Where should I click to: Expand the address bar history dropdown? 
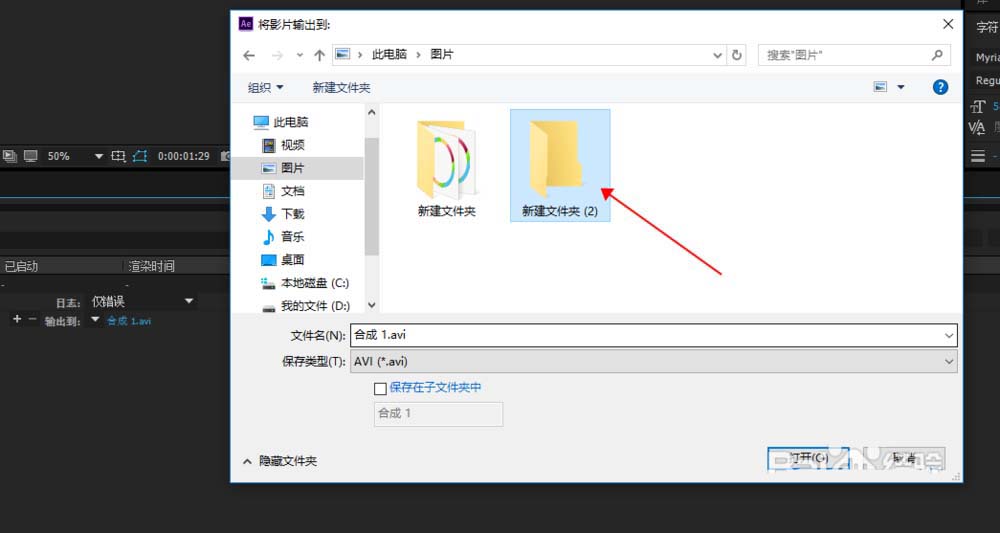(717, 55)
